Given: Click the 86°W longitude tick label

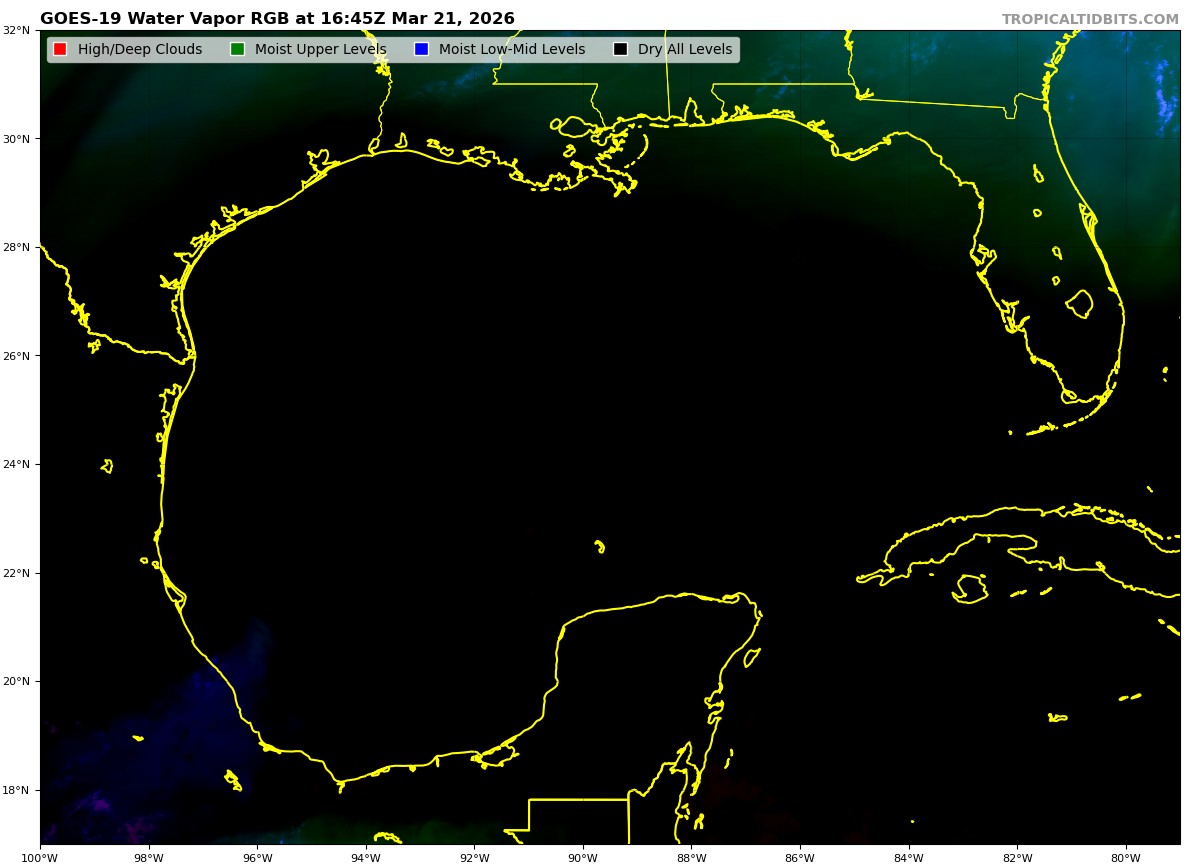Looking at the screenshot, I should click(x=800, y=857).
